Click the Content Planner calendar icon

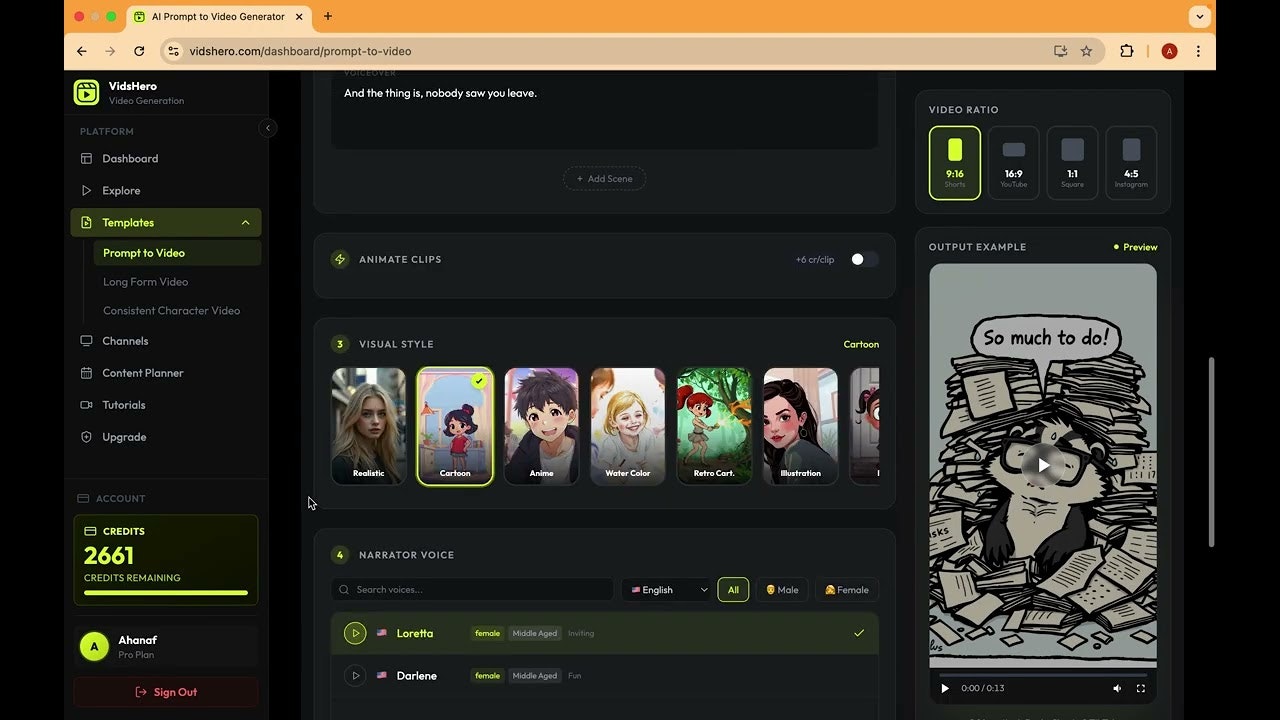pyautogui.click(x=86, y=373)
